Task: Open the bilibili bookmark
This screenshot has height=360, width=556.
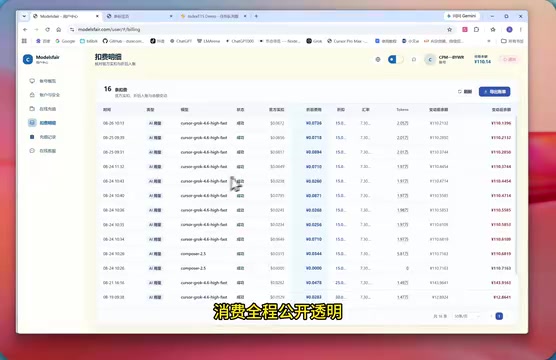Action: click(x=89, y=41)
